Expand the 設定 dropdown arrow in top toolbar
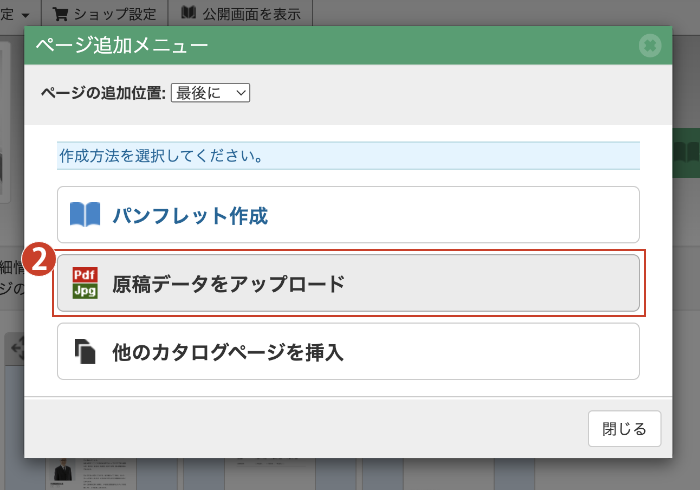This screenshot has width=700, height=490. 21,14
